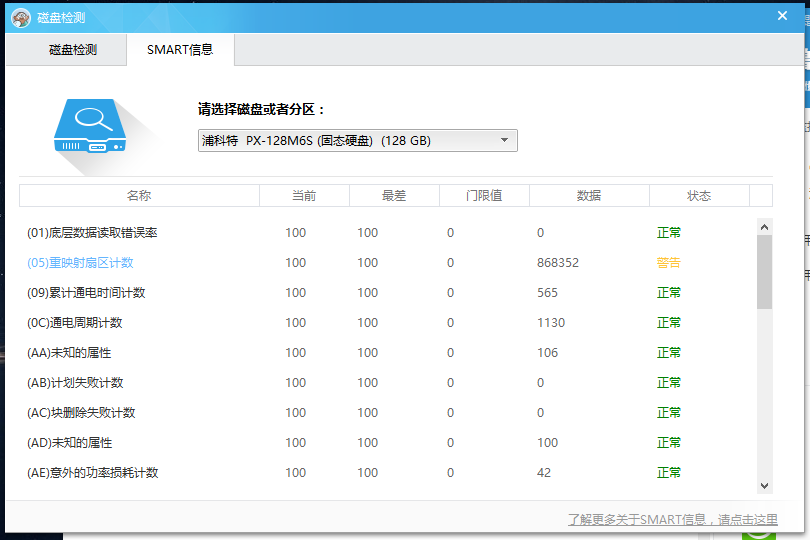Select the (09)累计通电时间计数 row
Viewport: 810px width, 540px height.
86,293
